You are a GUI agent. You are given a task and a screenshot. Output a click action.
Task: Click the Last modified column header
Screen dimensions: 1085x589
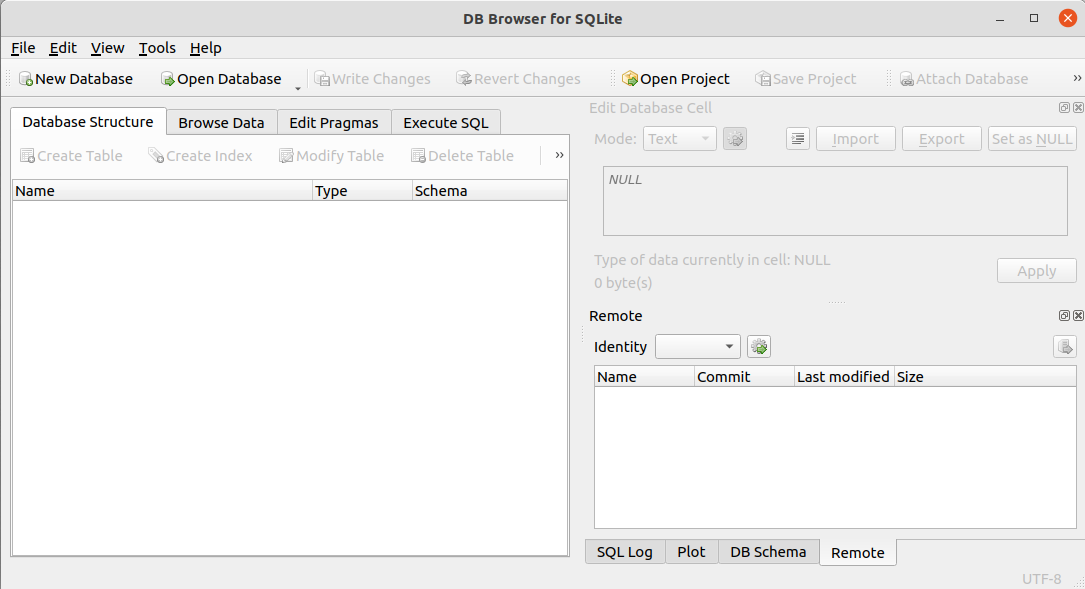click(x=844, y=377)
